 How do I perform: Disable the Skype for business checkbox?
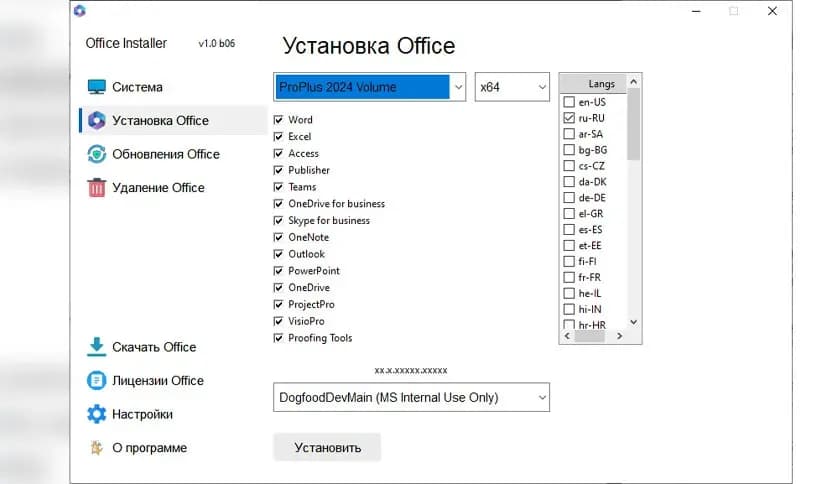pyautogui.click(x=279, y=221)
